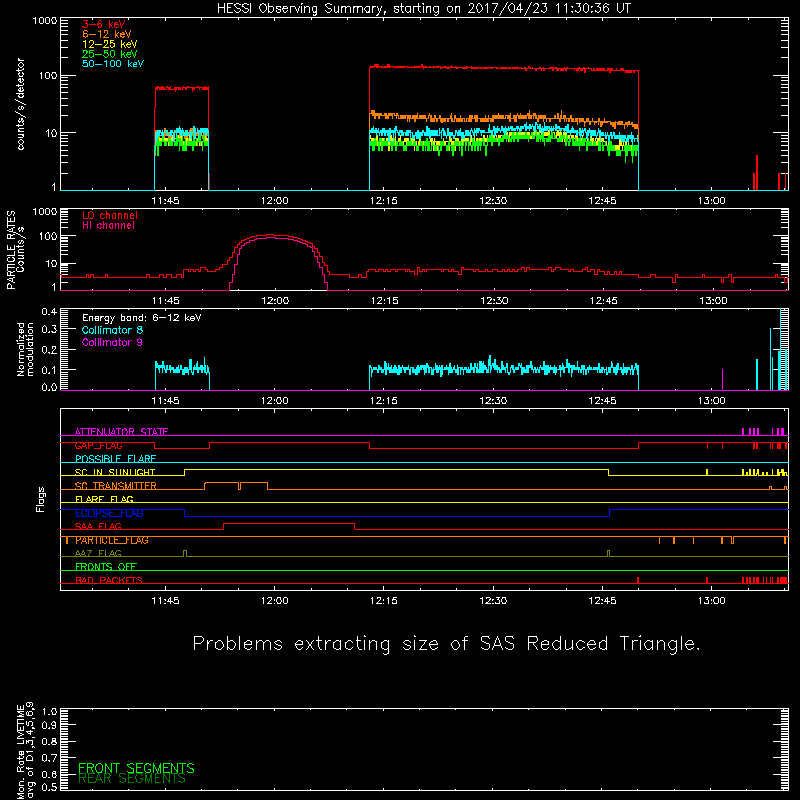Click the GAP_FLAG label
This screenshot has height=800, width=800.
point(98,445)
